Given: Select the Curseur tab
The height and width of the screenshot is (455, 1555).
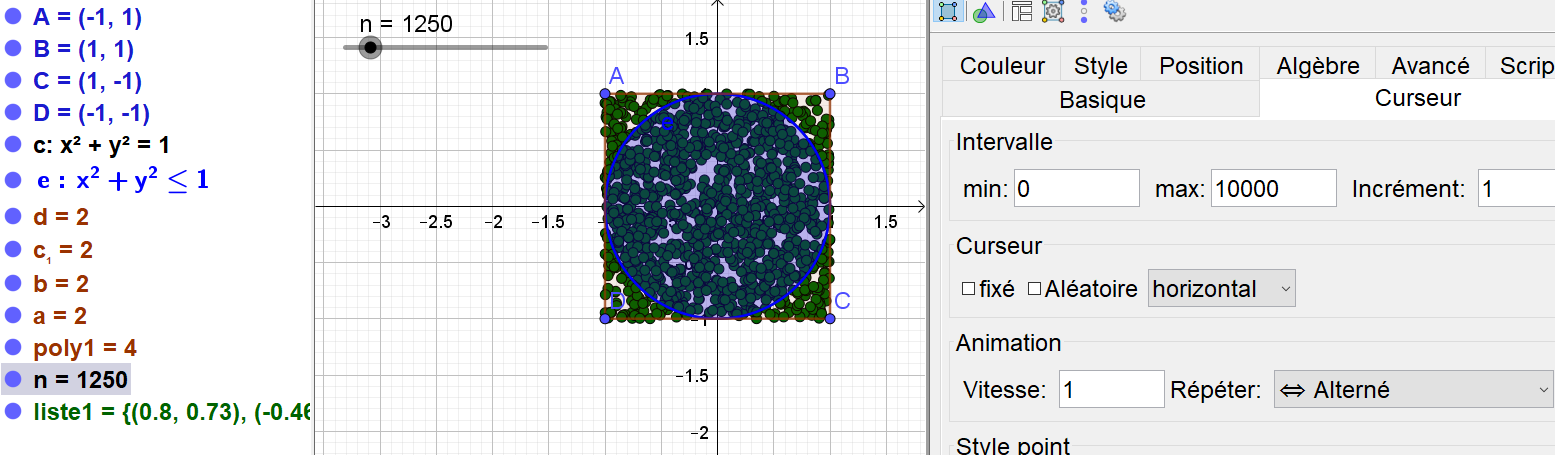Looking at the screenshot, I should click(x=1418, y=98).
